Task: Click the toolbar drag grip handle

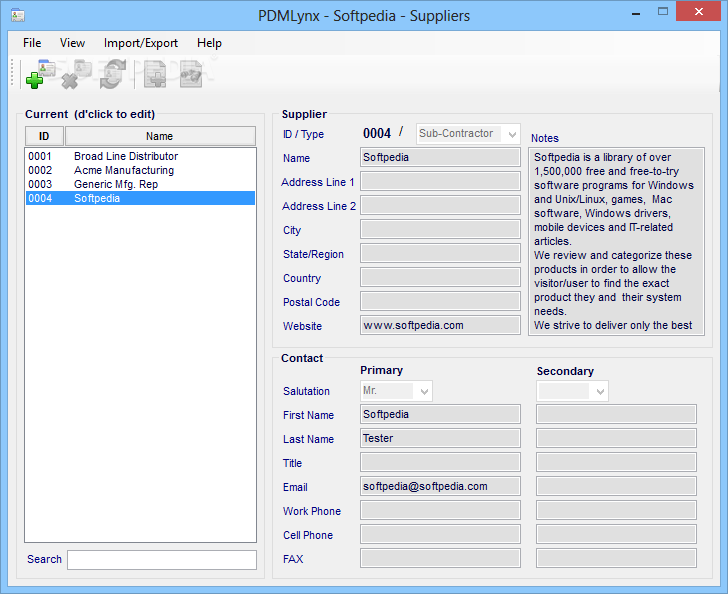Action: (x=13, y=73)
